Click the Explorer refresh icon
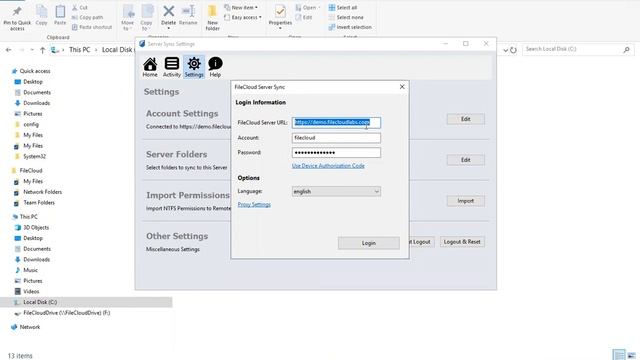The height and width of the screenshot is (360, 640). (x=513, y=50)
